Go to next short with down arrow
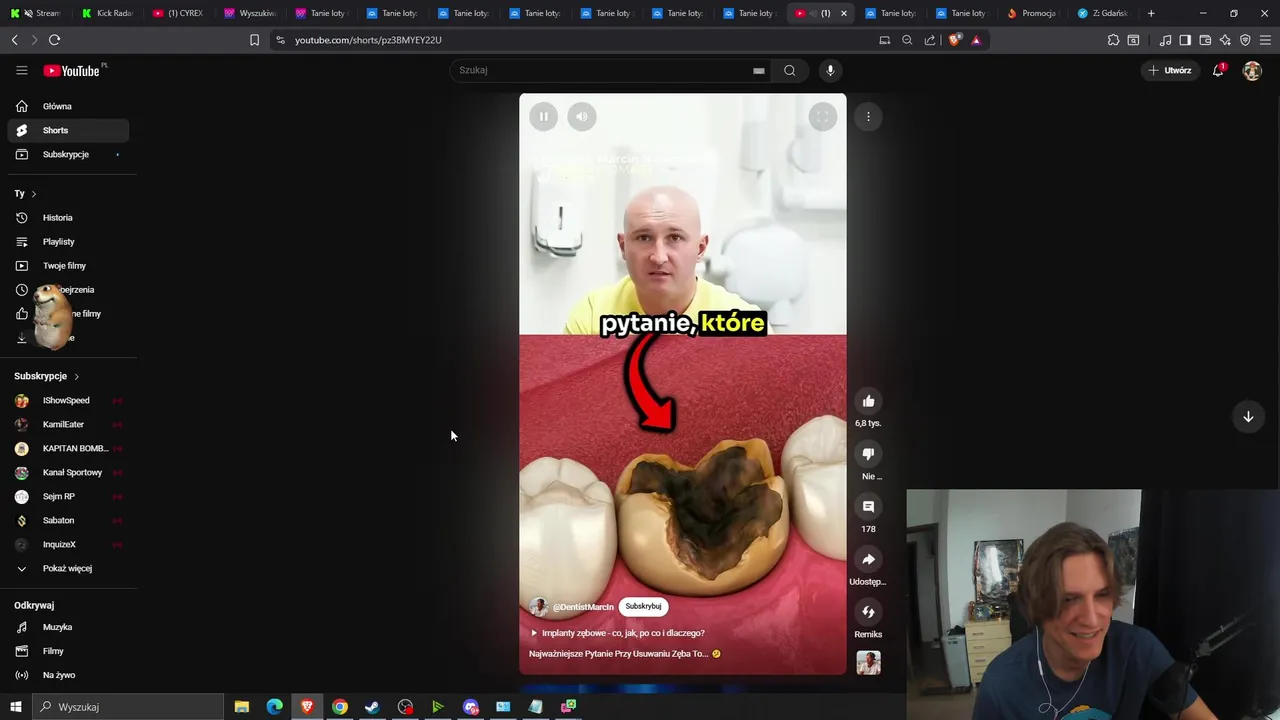 click(1248, 417)
